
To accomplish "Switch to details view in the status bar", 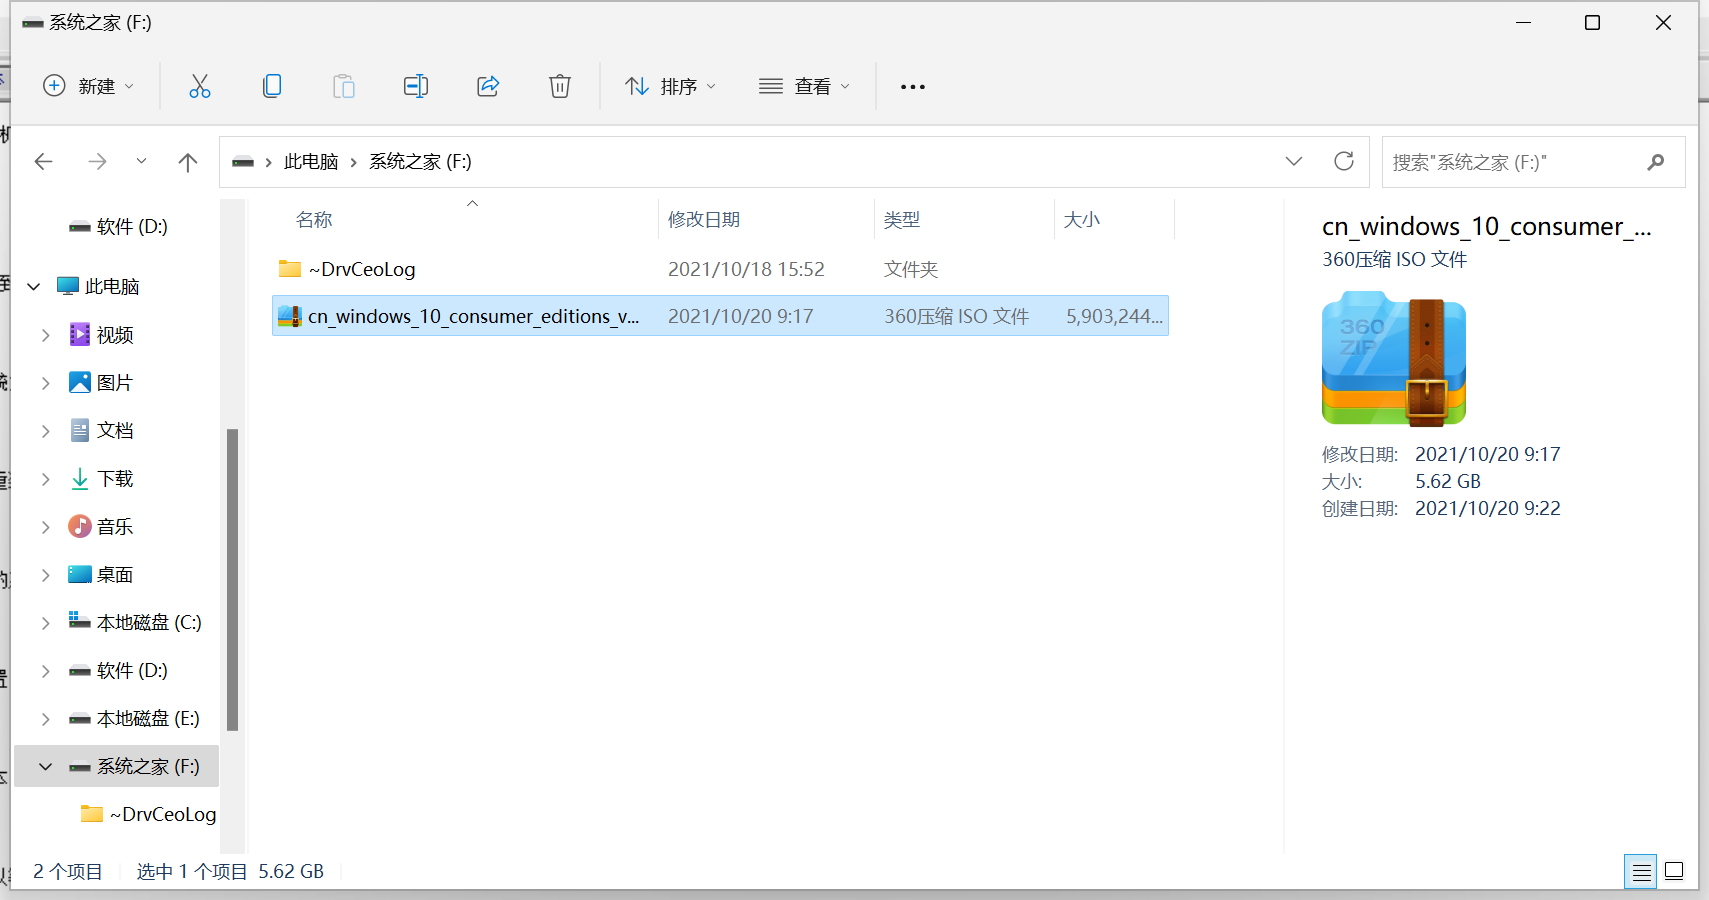I will pos(1641,871).
